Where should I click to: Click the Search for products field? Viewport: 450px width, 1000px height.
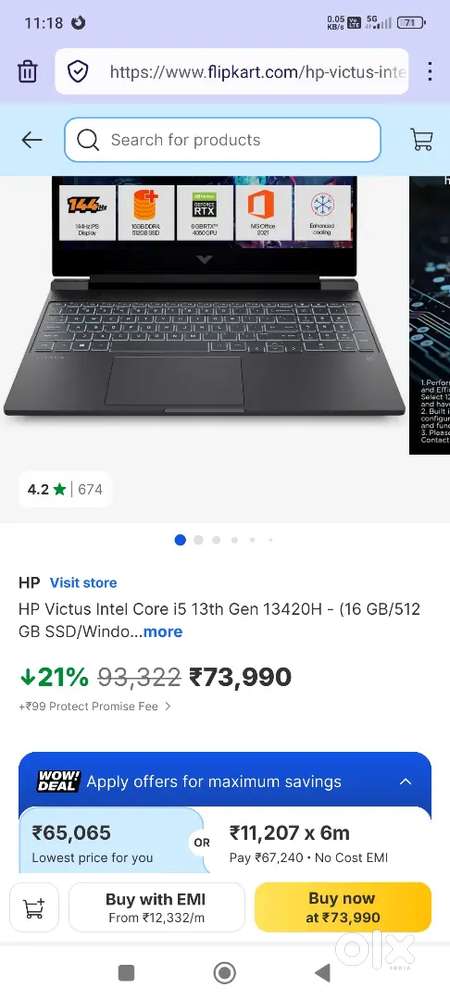click(x=222, y=140)
